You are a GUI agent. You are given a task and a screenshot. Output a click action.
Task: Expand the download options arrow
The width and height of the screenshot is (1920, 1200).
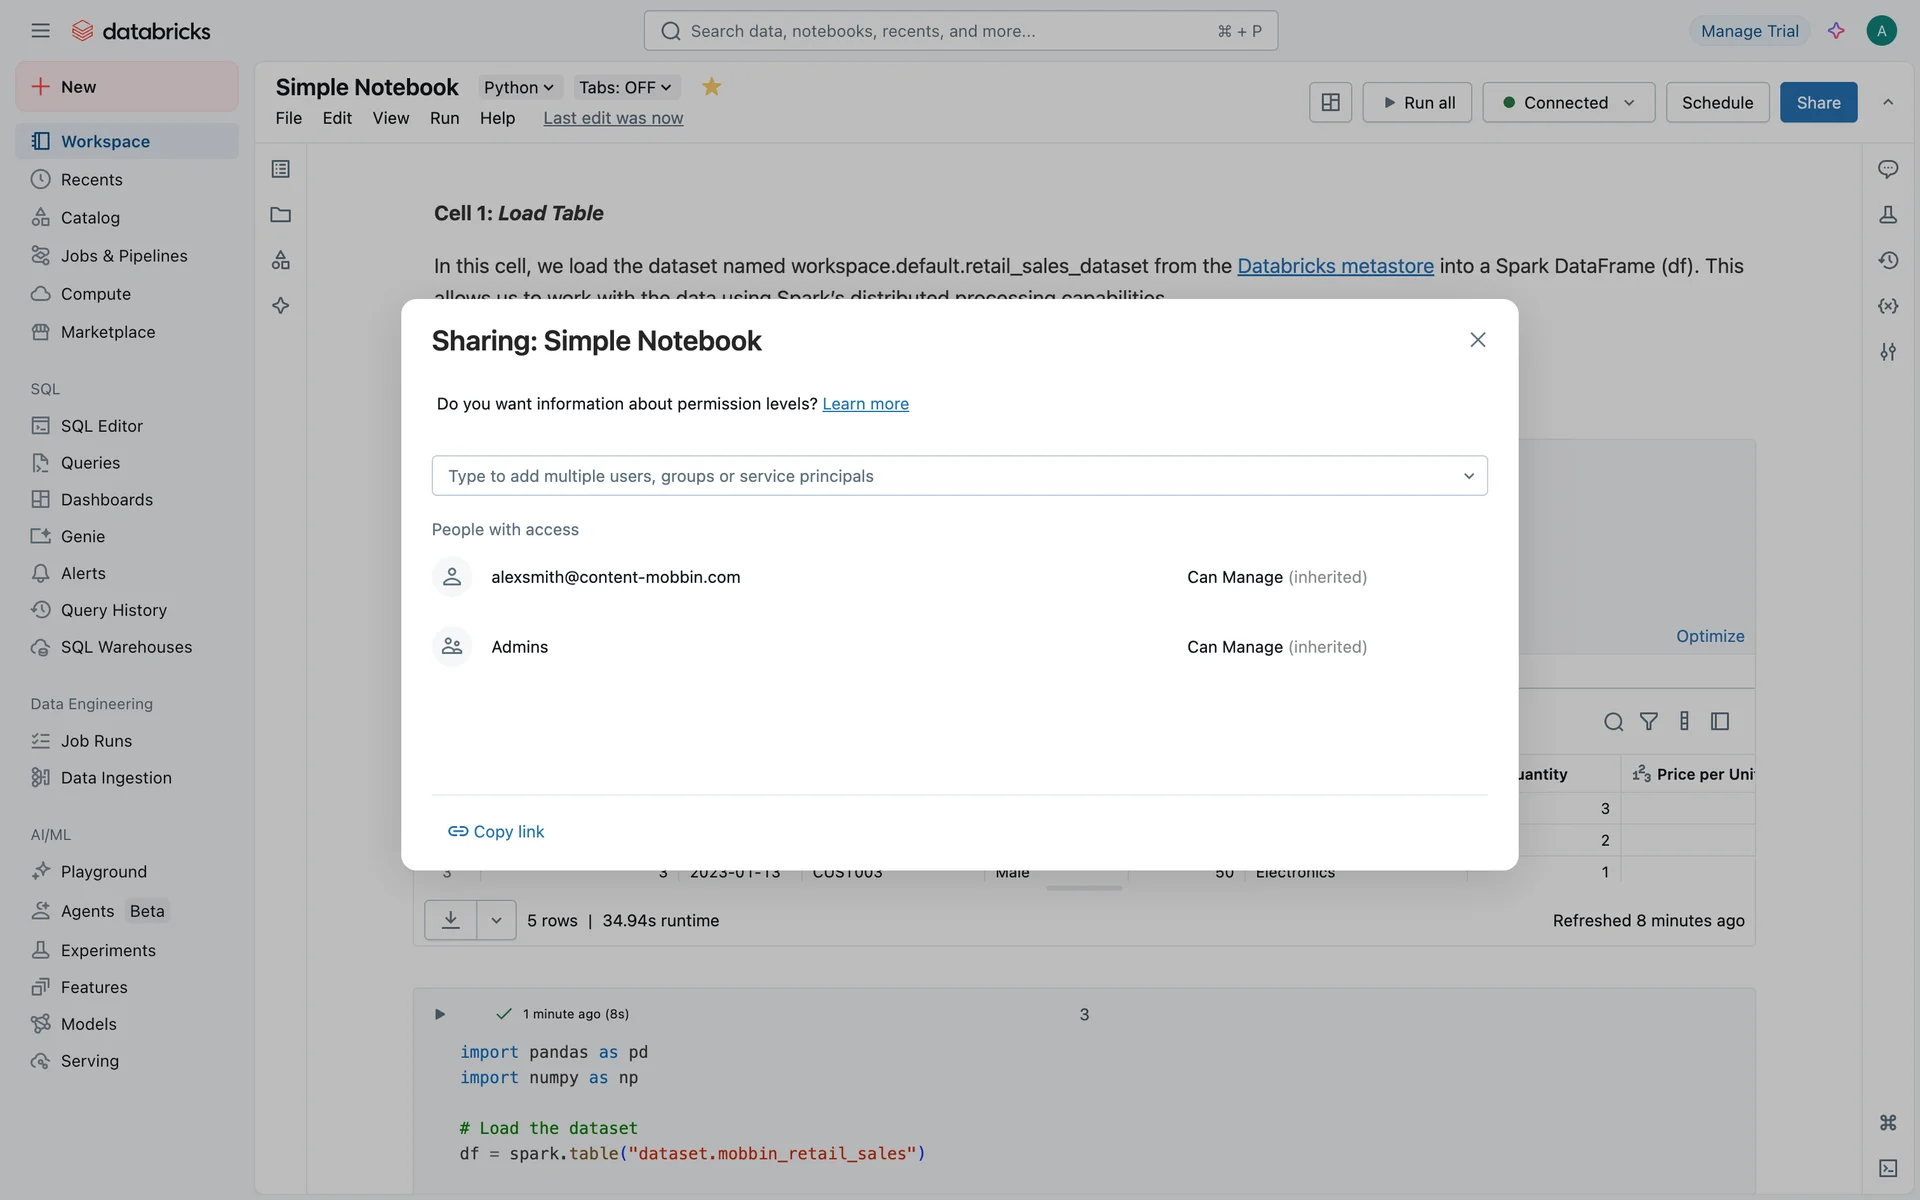coord(496,920)
